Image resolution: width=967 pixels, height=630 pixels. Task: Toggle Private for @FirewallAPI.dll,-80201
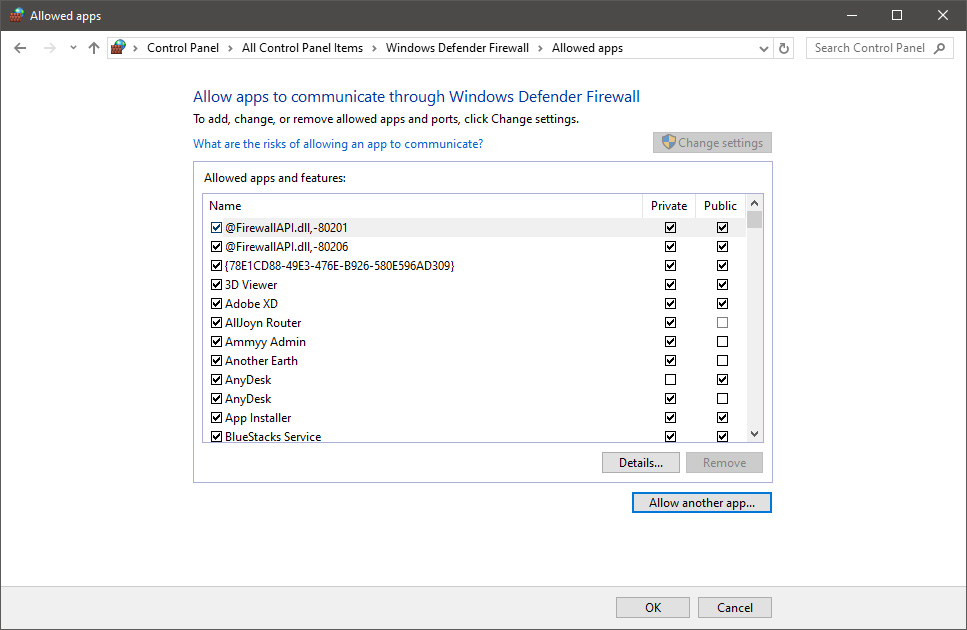(x=670, y=227)
